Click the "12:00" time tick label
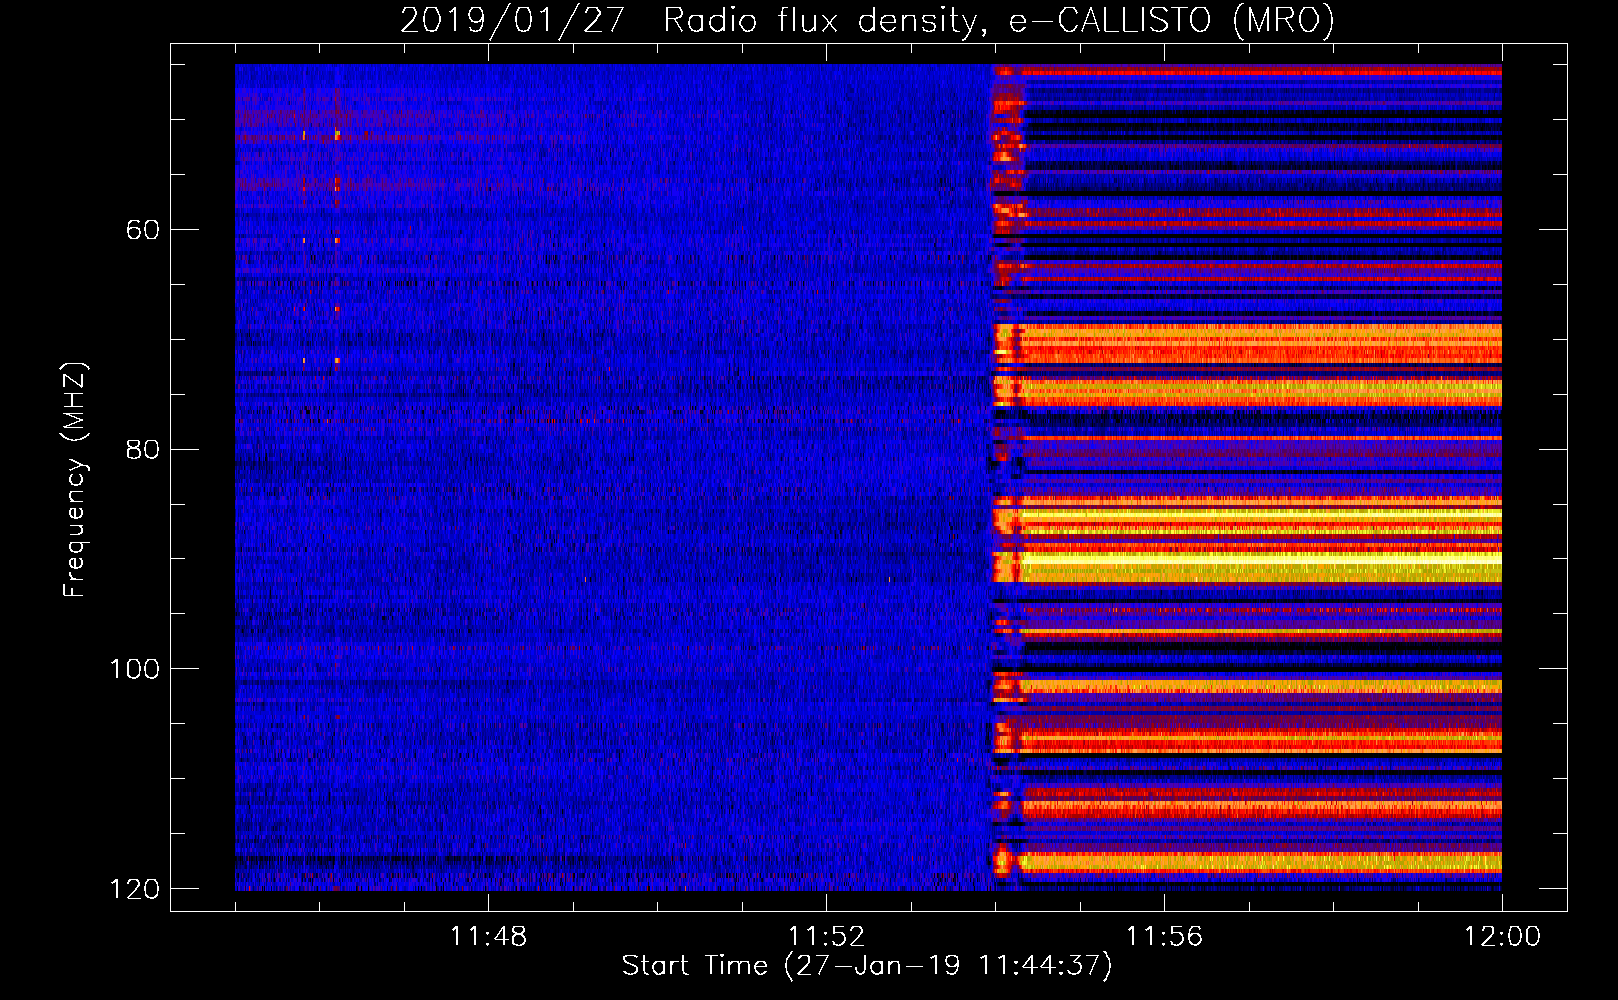The width and height of the screenshot is (1618, 1000). (x=1502, y=937)
